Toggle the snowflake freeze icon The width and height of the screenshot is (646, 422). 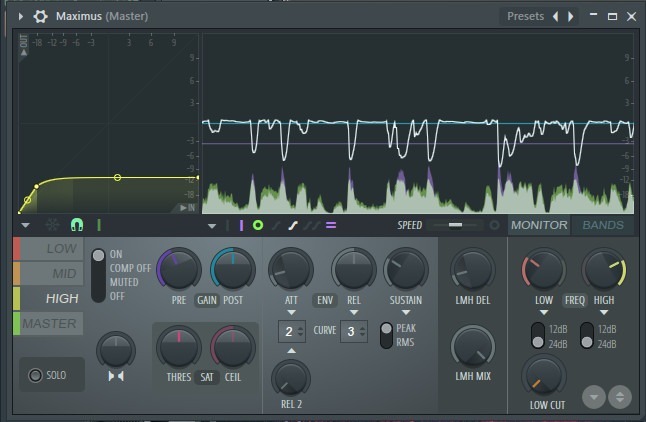tap(52, 225)
